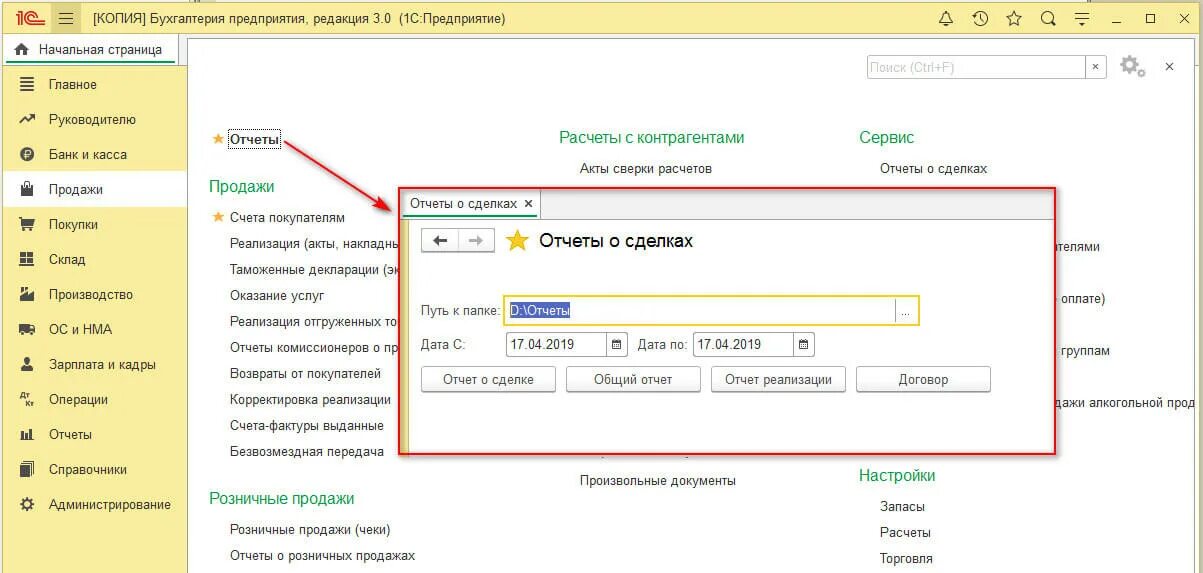Open section settings gear dropdown

point(1132,67)
